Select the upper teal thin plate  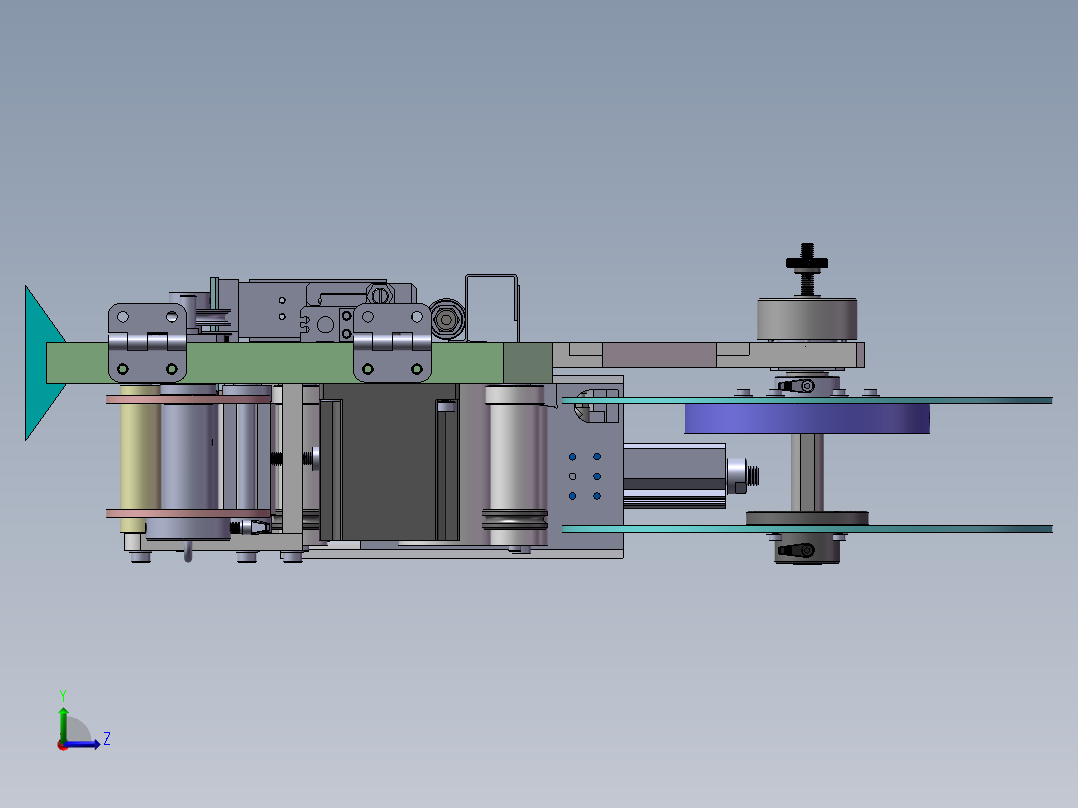[x=806, y=400]
